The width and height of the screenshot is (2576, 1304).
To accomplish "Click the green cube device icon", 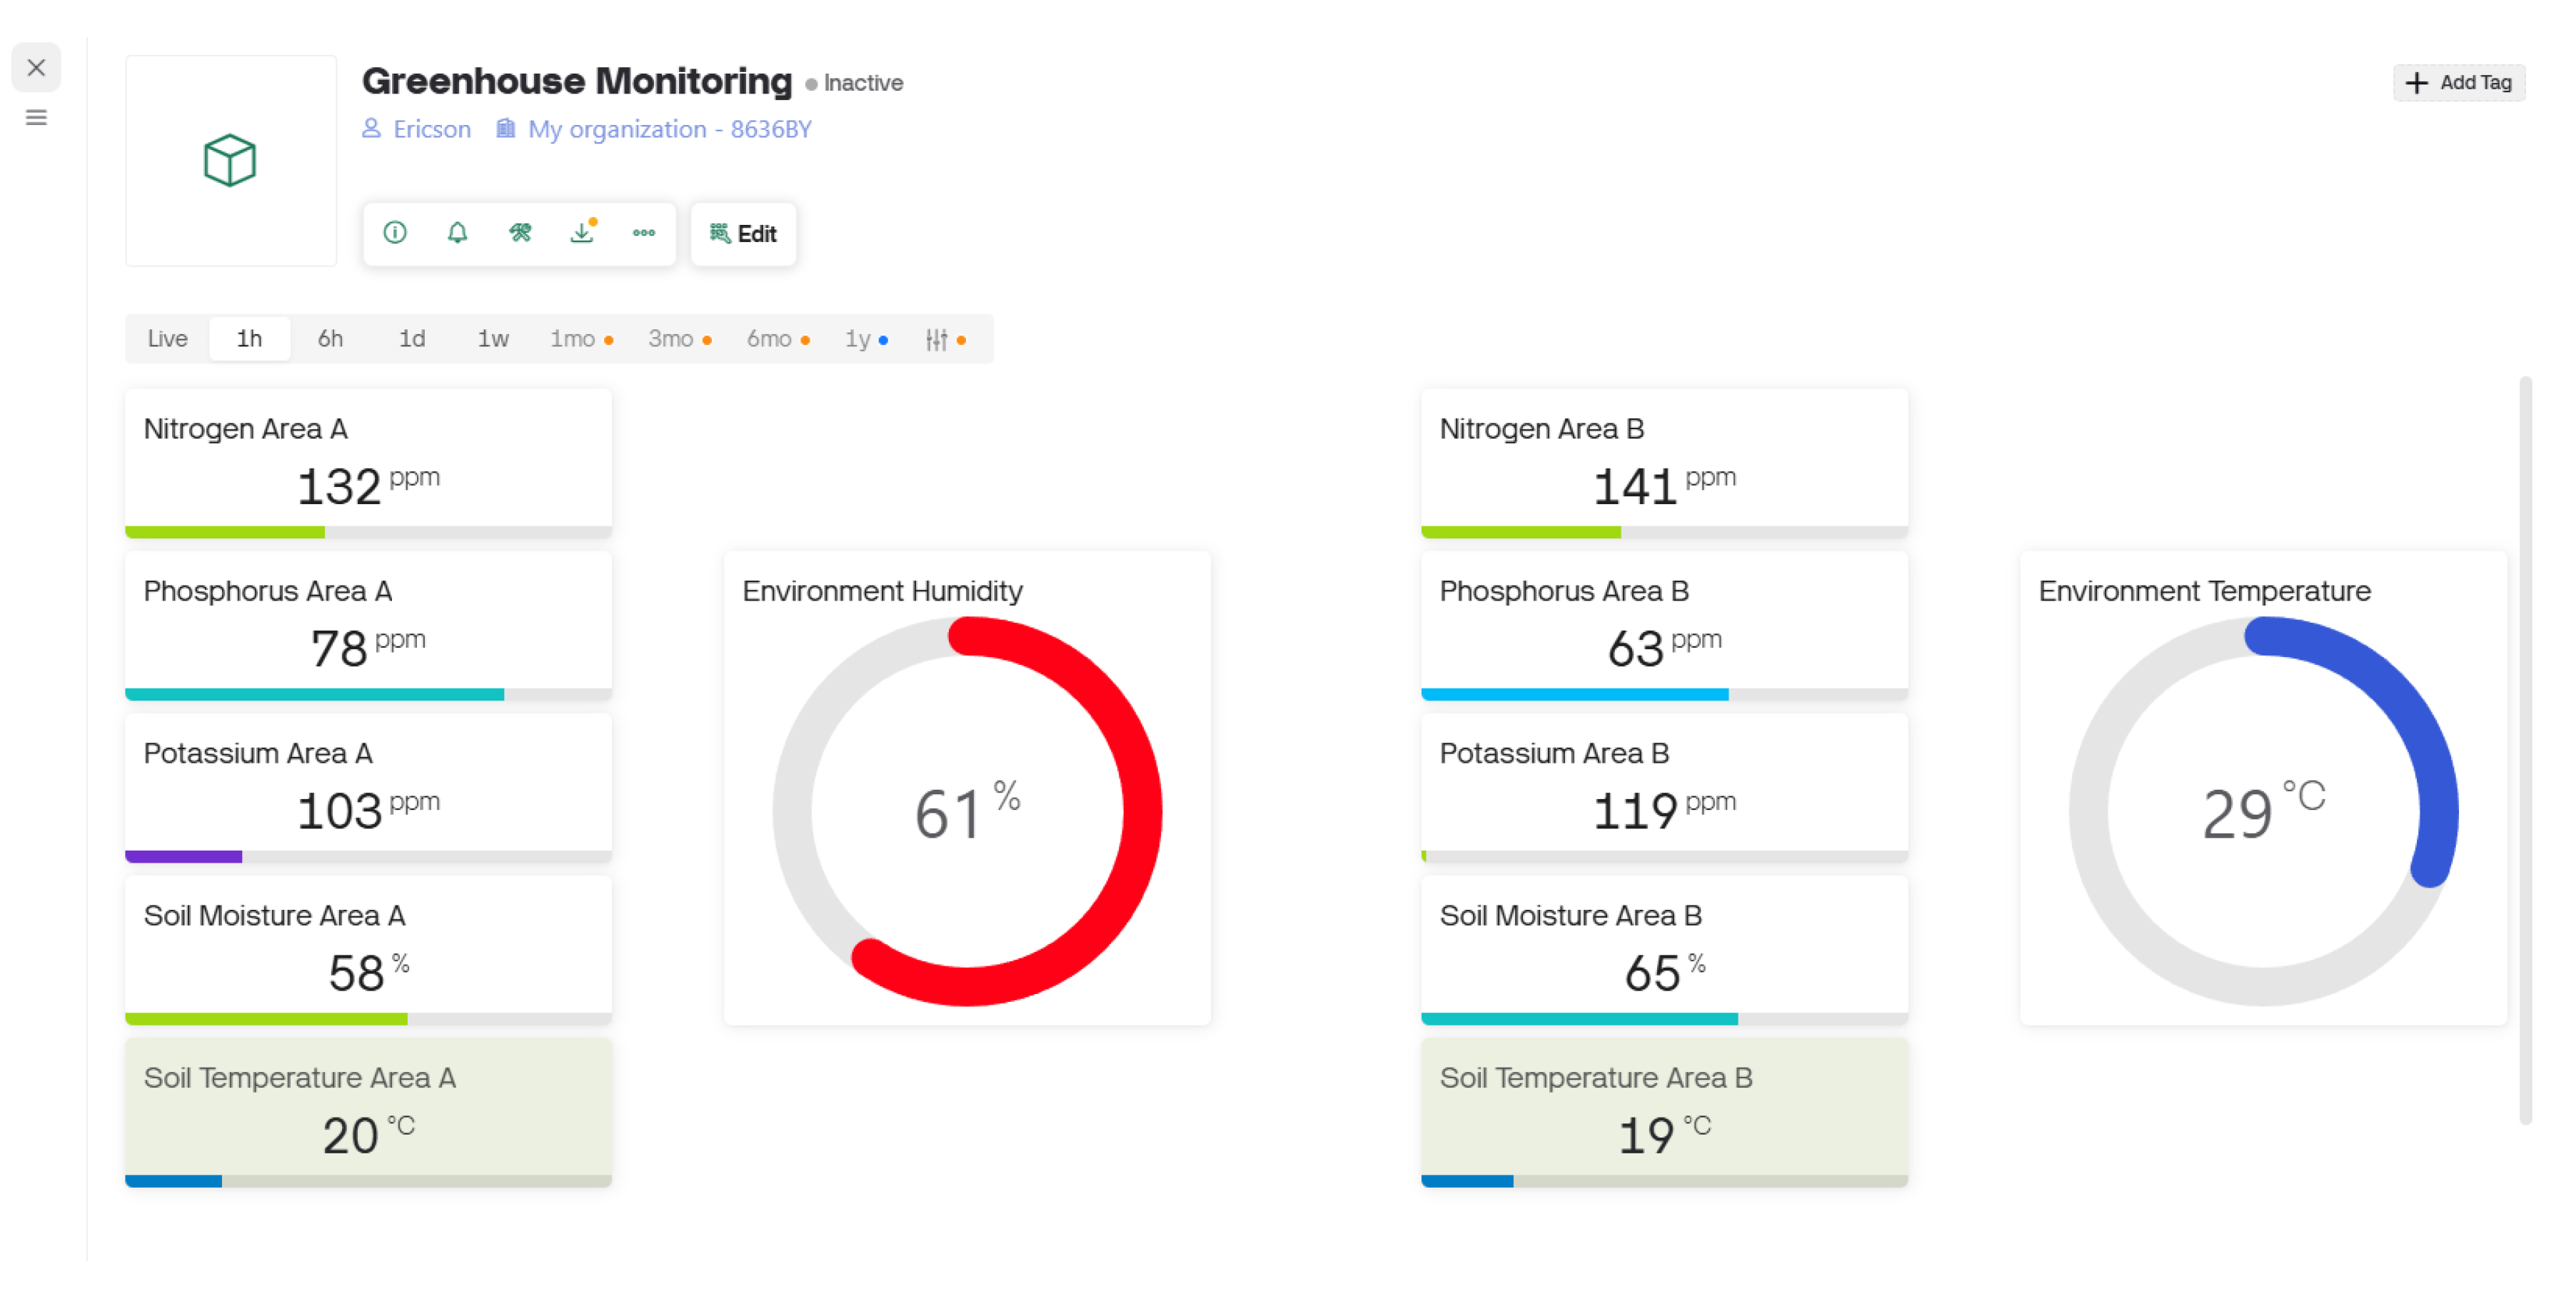I will click(x=230, y=160).
